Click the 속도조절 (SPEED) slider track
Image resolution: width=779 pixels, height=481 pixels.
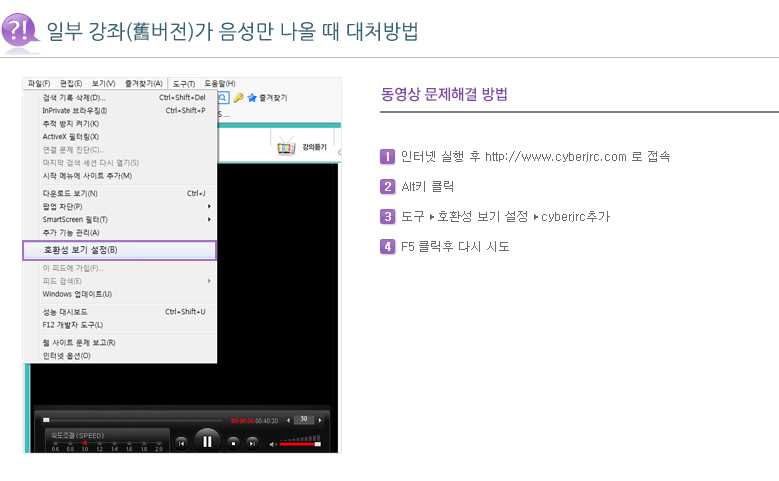click(x=107, y=443)
